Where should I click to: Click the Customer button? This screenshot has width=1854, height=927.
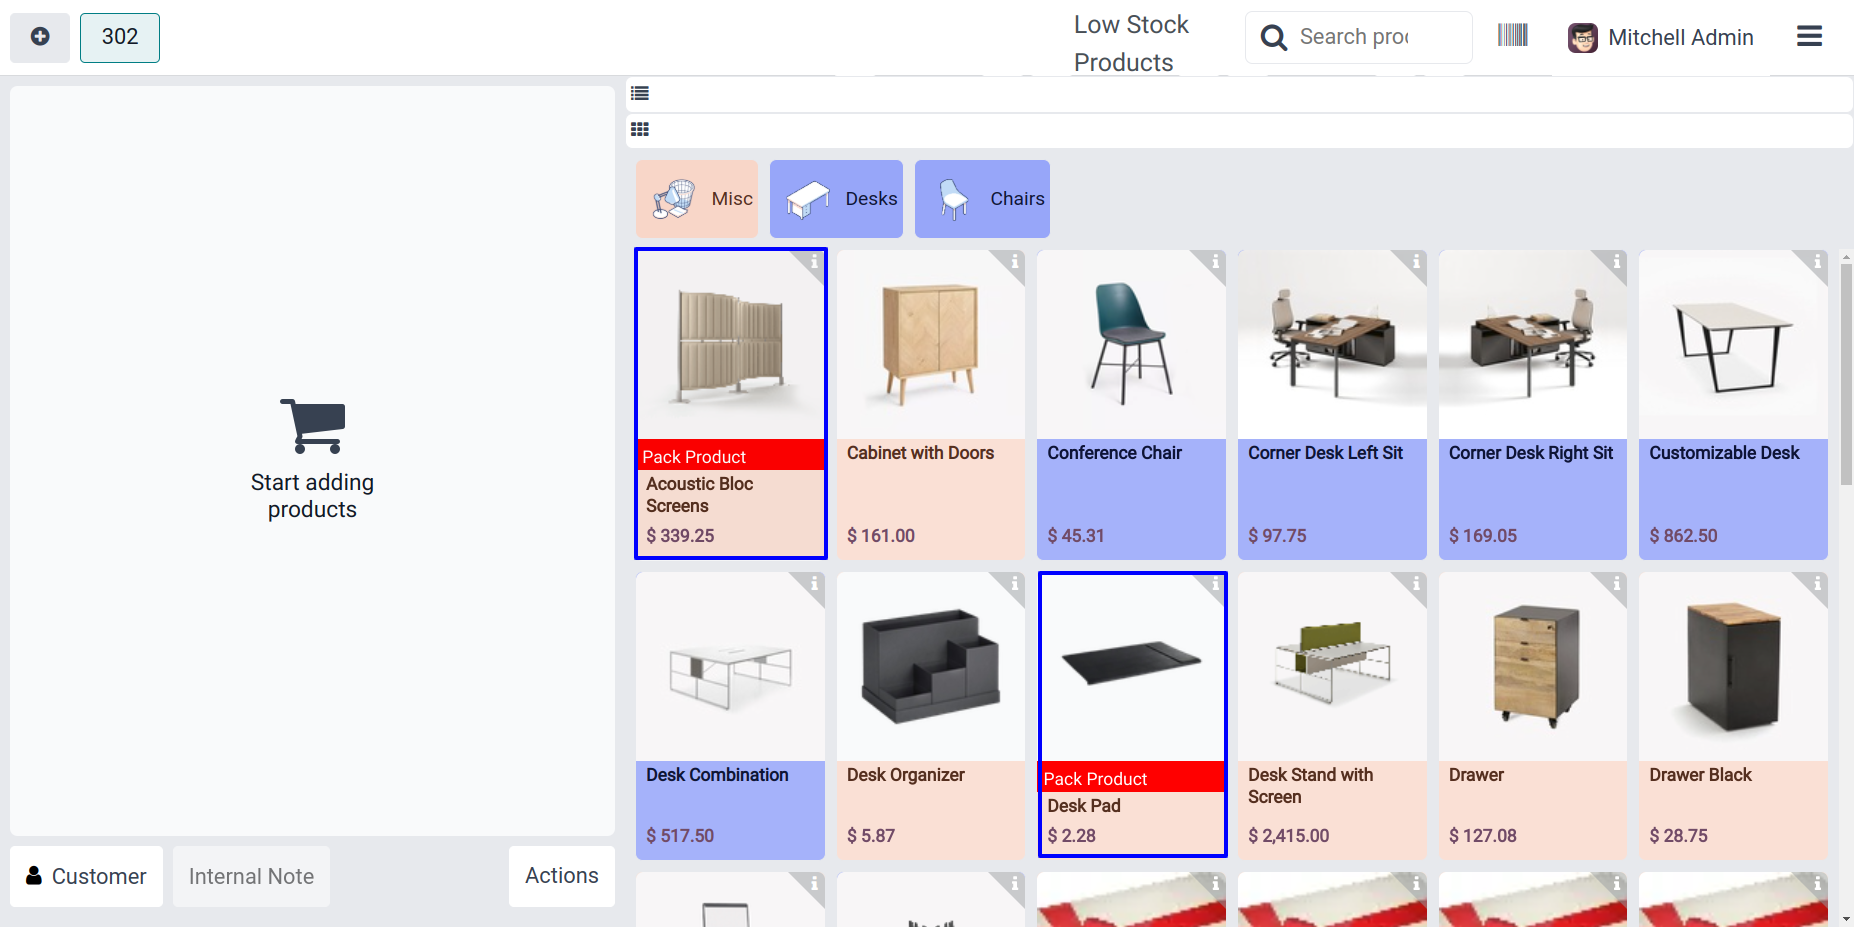[86, 876]
